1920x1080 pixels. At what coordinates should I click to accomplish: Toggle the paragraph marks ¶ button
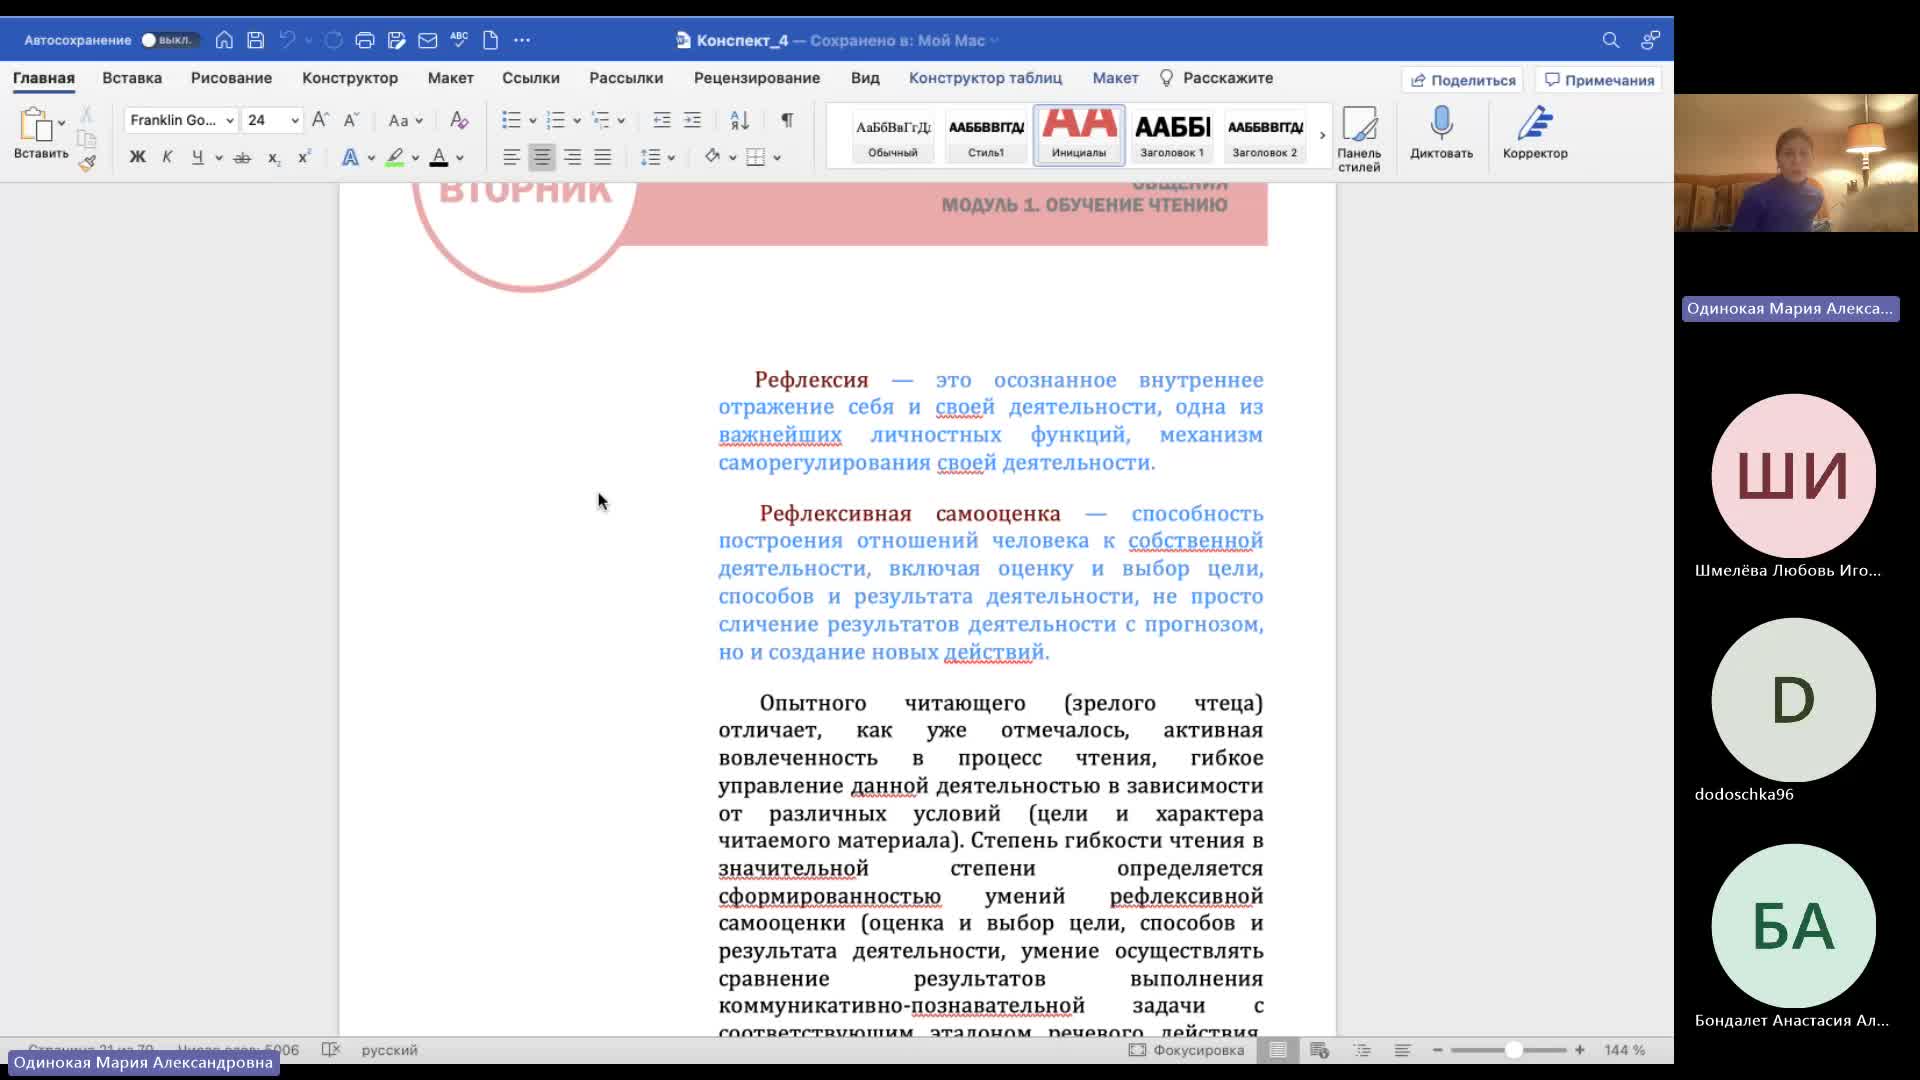click(x=787, y=120)
